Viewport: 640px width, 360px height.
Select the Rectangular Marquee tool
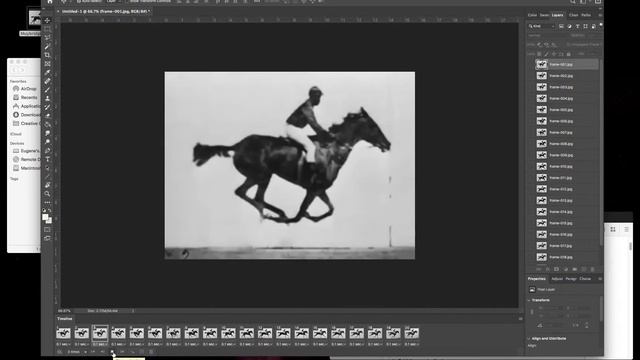47,29
